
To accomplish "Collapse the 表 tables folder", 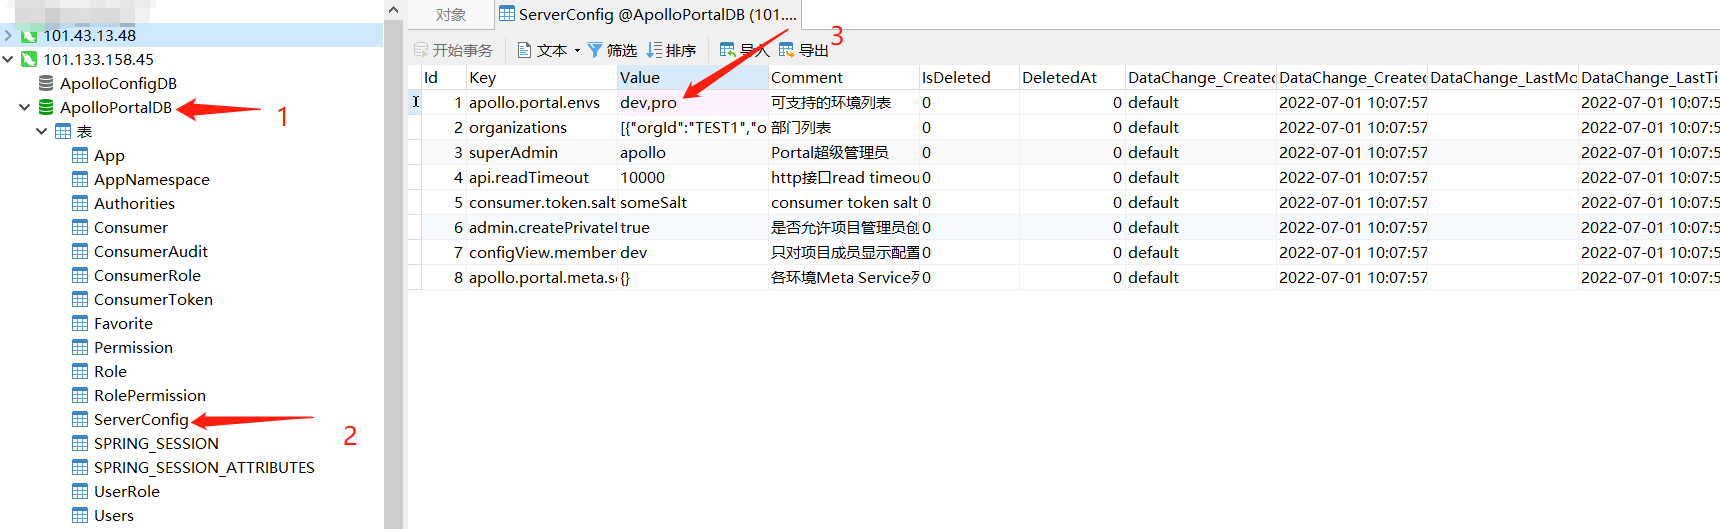I will coord(41,131).
